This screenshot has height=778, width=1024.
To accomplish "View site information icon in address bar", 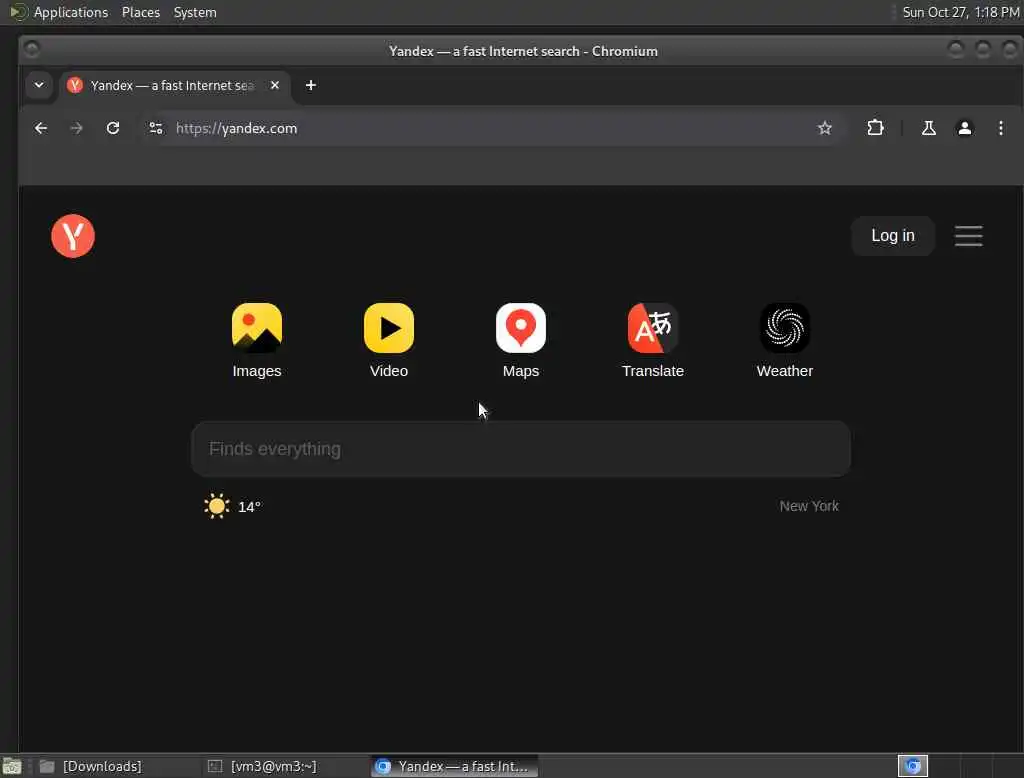I will (155, 128).
